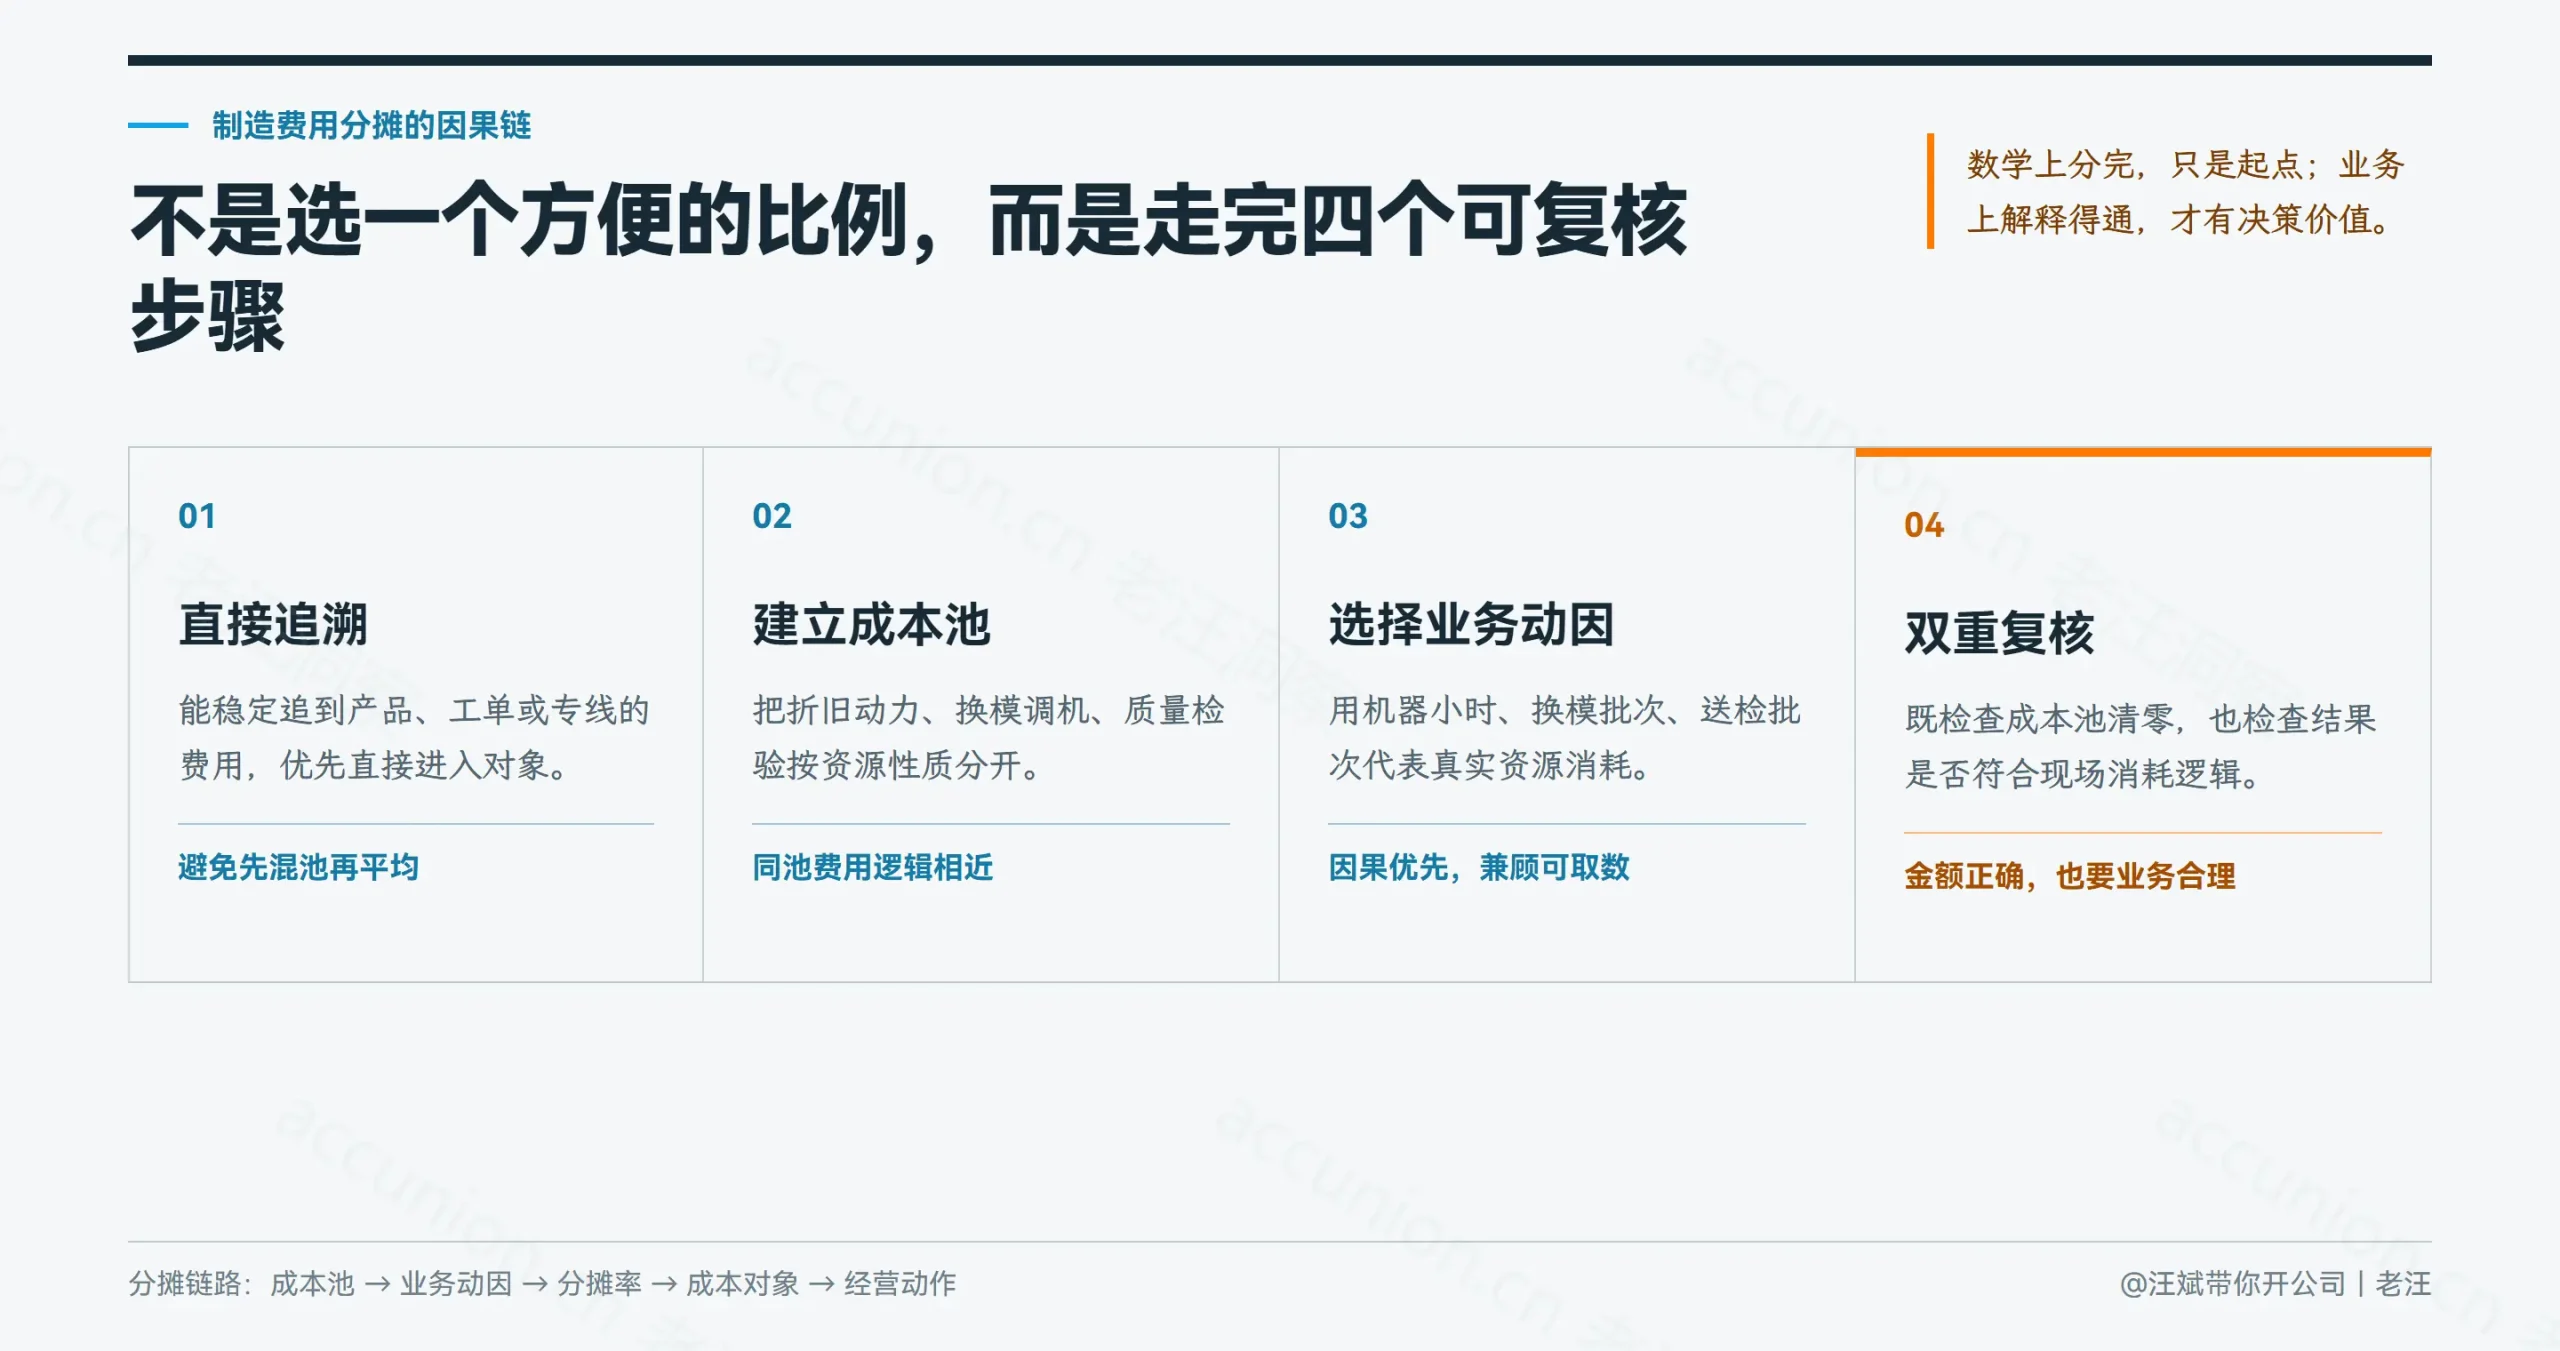Click orange step number 04

(1924, 525)
